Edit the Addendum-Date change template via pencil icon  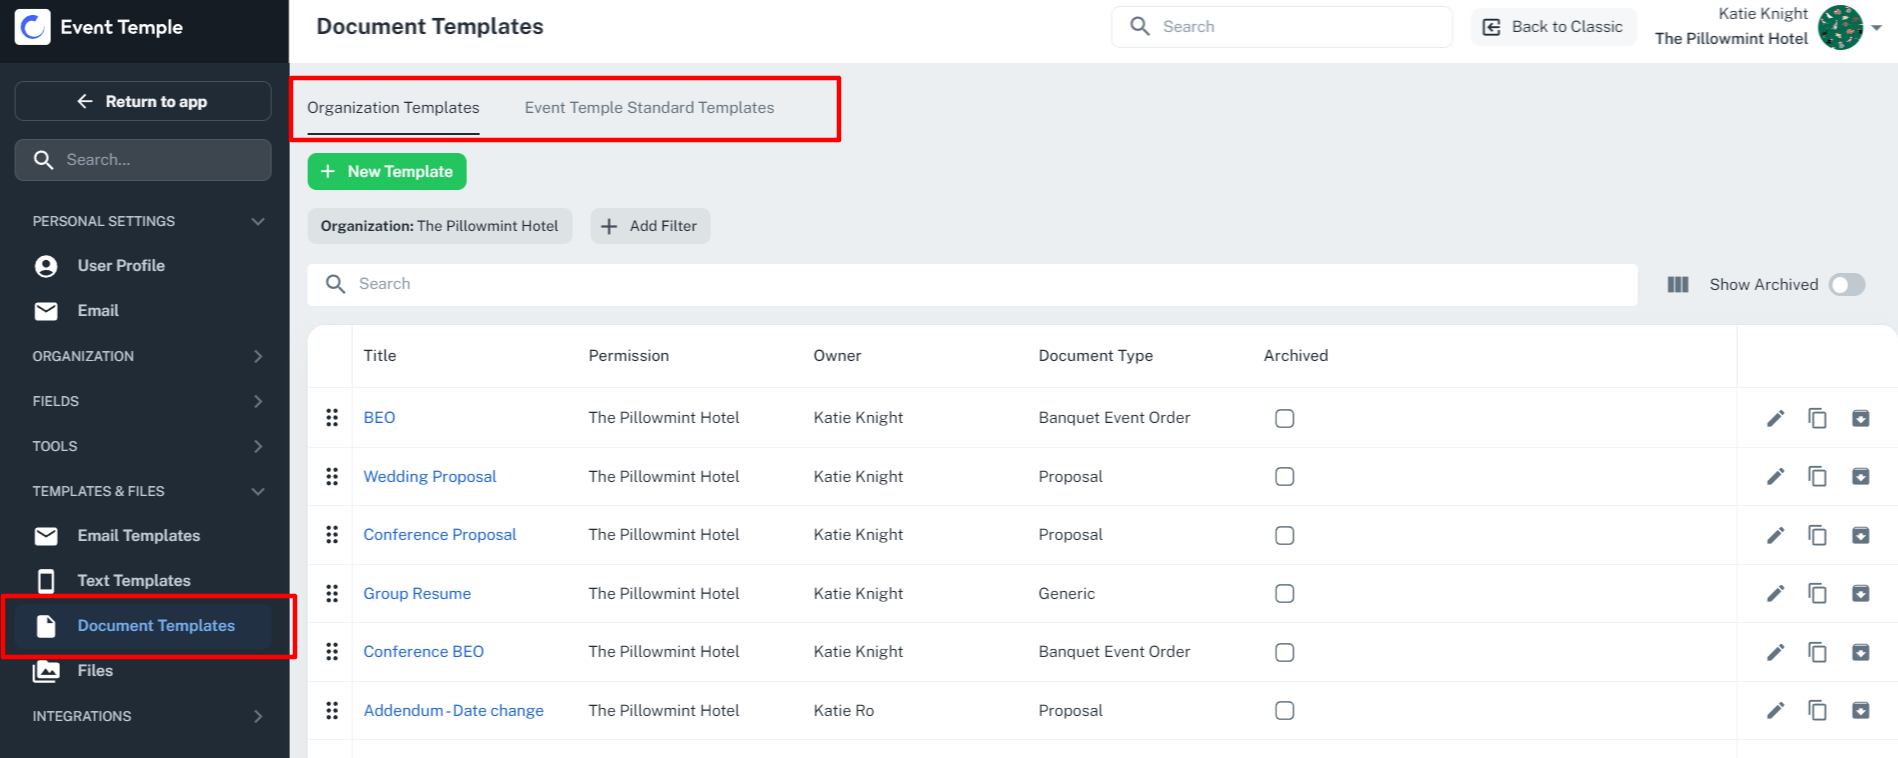(1775, 711)
